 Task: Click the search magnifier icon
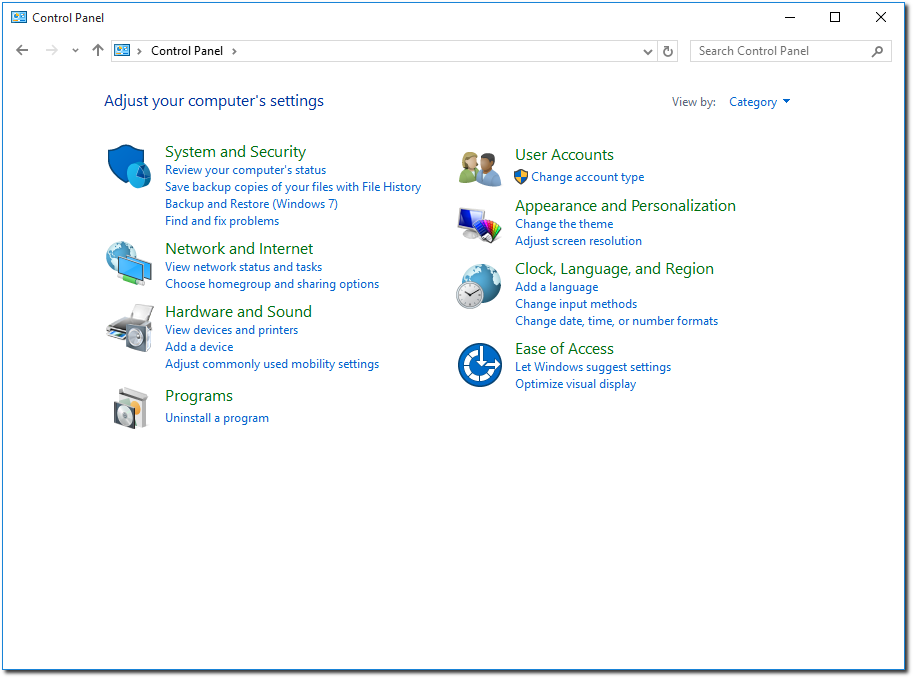click(x=877, y=51)
